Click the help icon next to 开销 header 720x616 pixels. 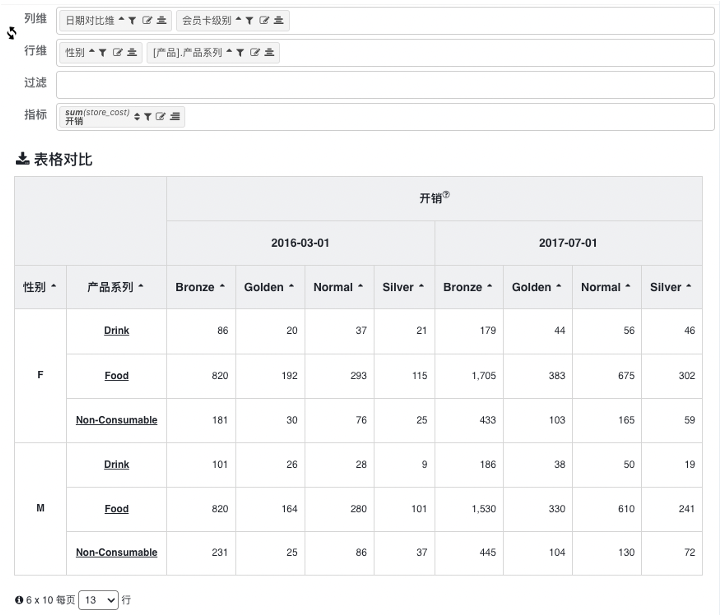pos(446,195)
